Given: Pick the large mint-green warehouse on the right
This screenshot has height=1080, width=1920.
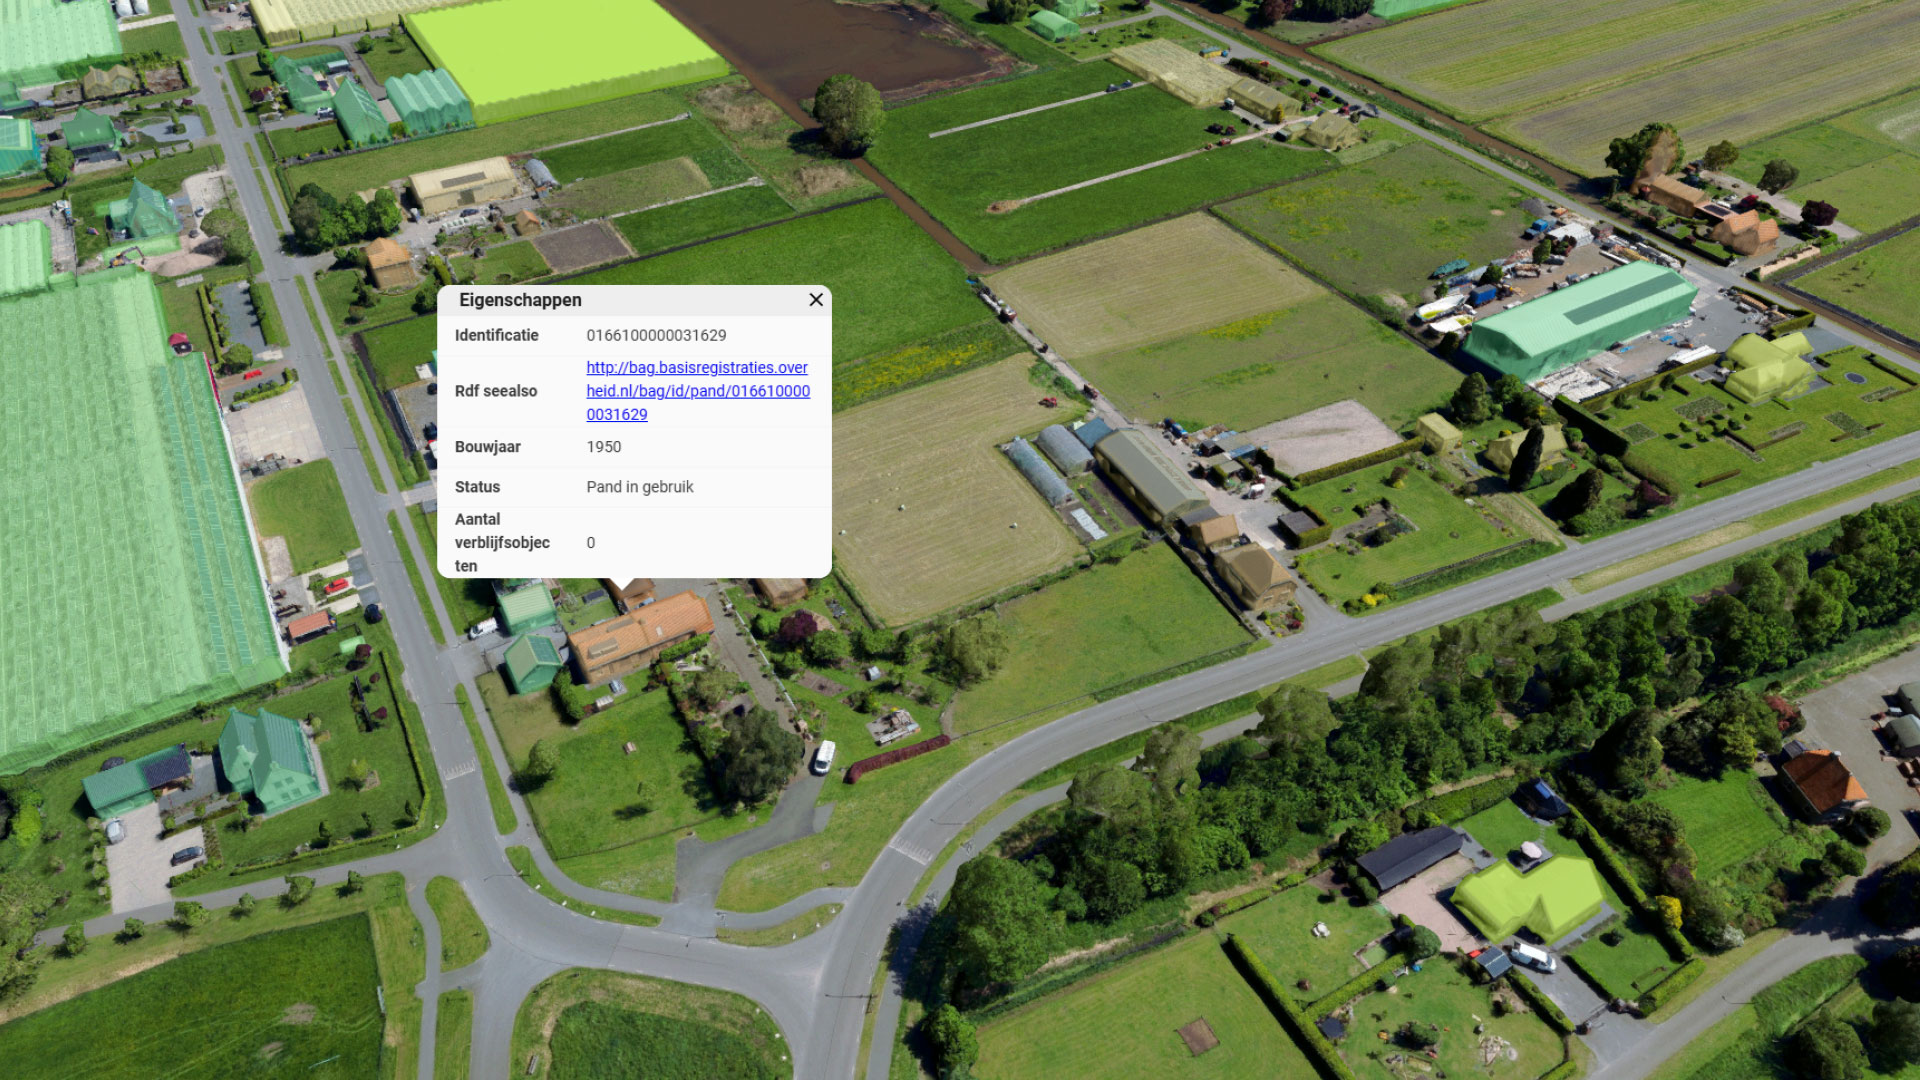Looking at the screenshot, I should [x=1578, y=318].
